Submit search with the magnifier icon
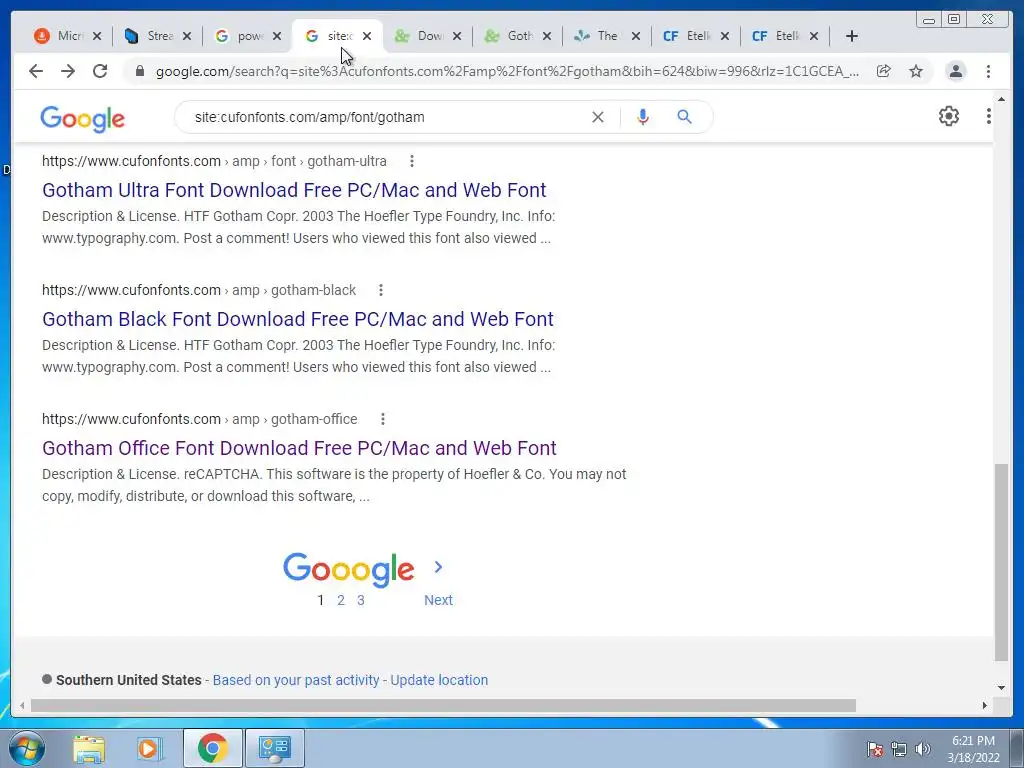 [684, 117]
